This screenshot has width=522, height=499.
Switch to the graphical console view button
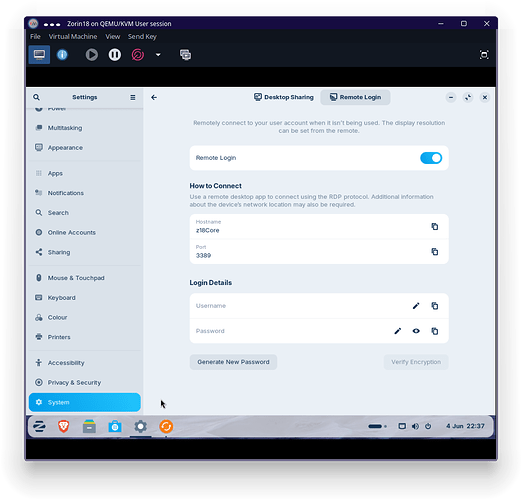[39, 55]
